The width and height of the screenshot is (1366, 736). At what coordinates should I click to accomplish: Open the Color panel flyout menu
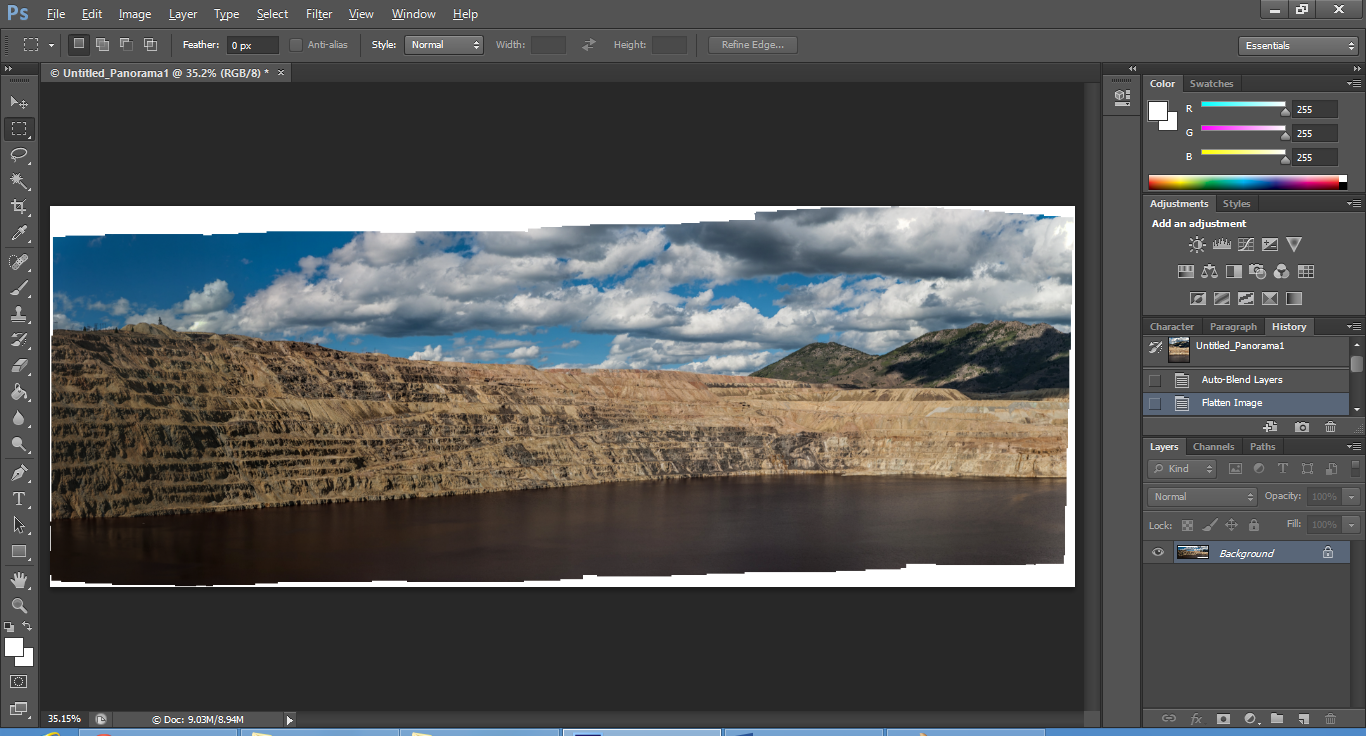(1354, 84)
